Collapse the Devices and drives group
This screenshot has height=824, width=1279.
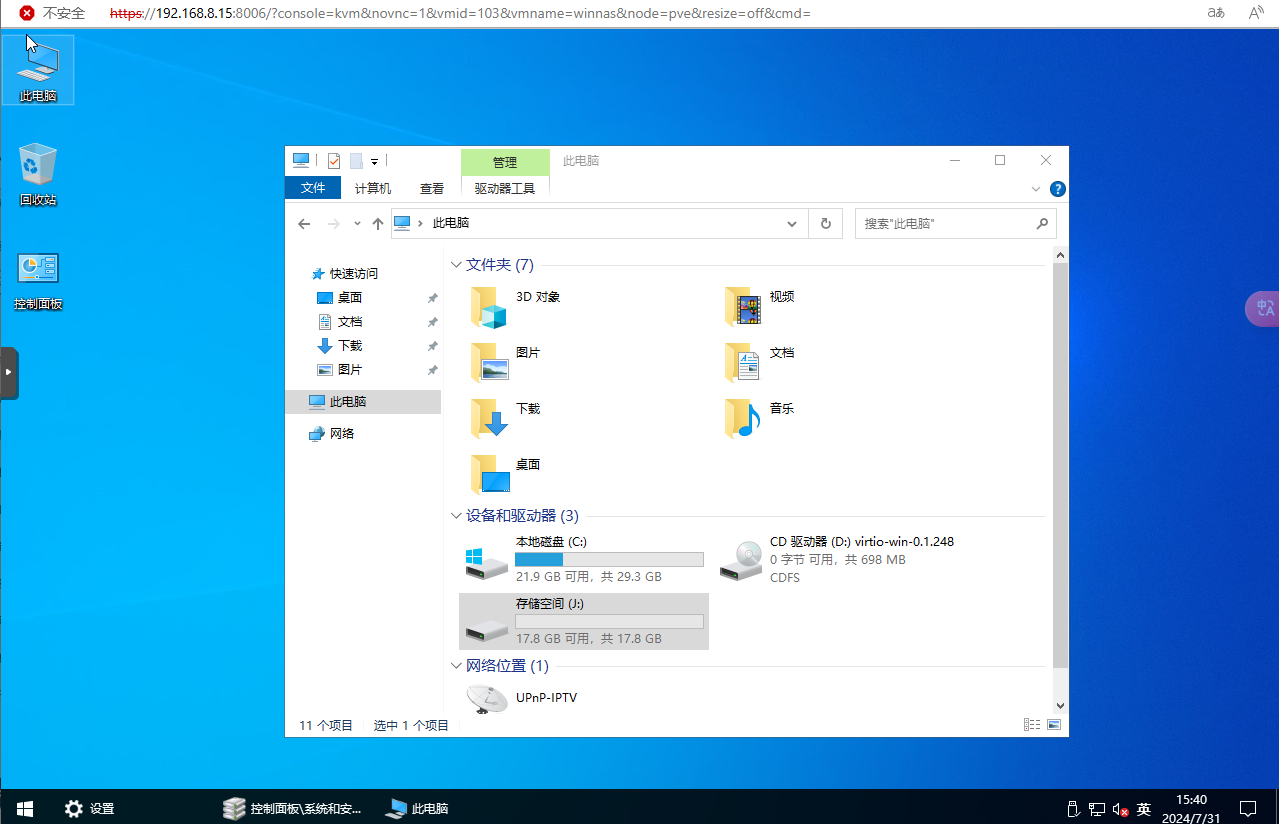457,516
